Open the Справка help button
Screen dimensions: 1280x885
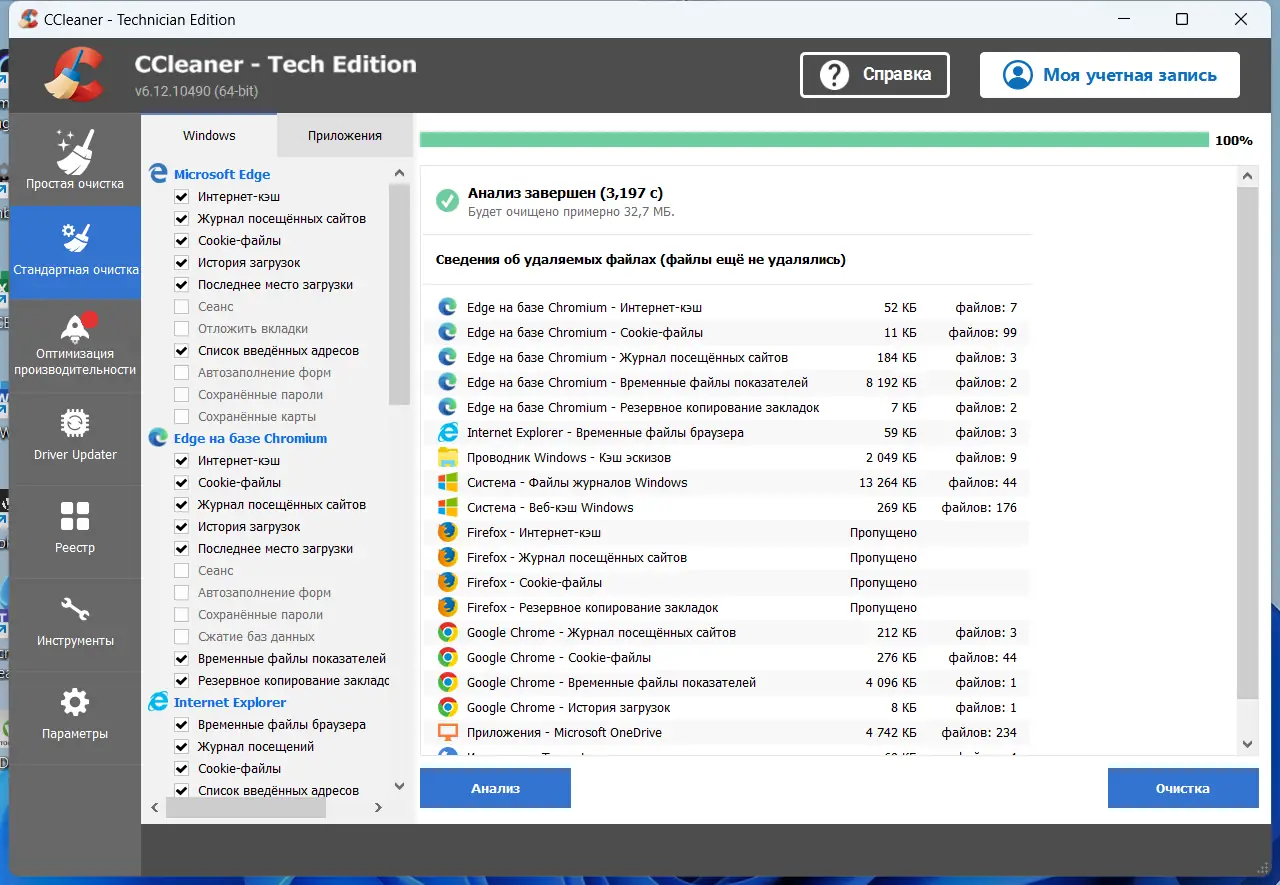pyautogui.click(x=875, y=75)
